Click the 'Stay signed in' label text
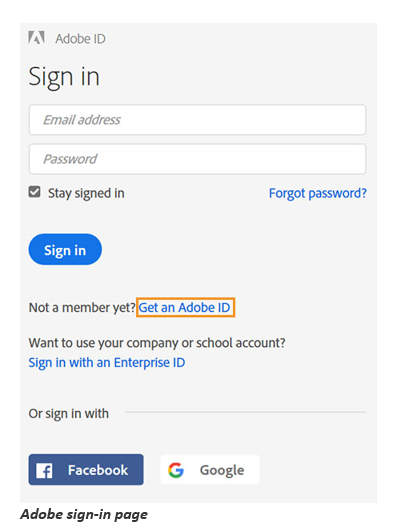The width and height of the screenshot is (396, 532). [x=86, y=193]
